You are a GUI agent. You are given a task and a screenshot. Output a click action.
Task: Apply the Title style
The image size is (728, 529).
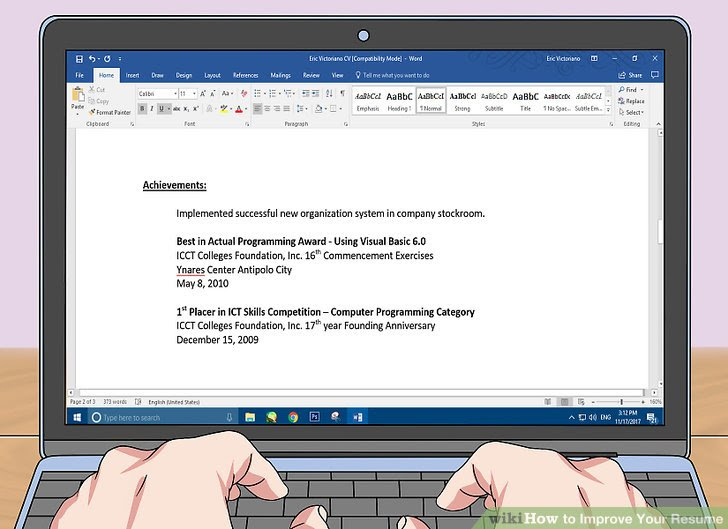[526, 101]
